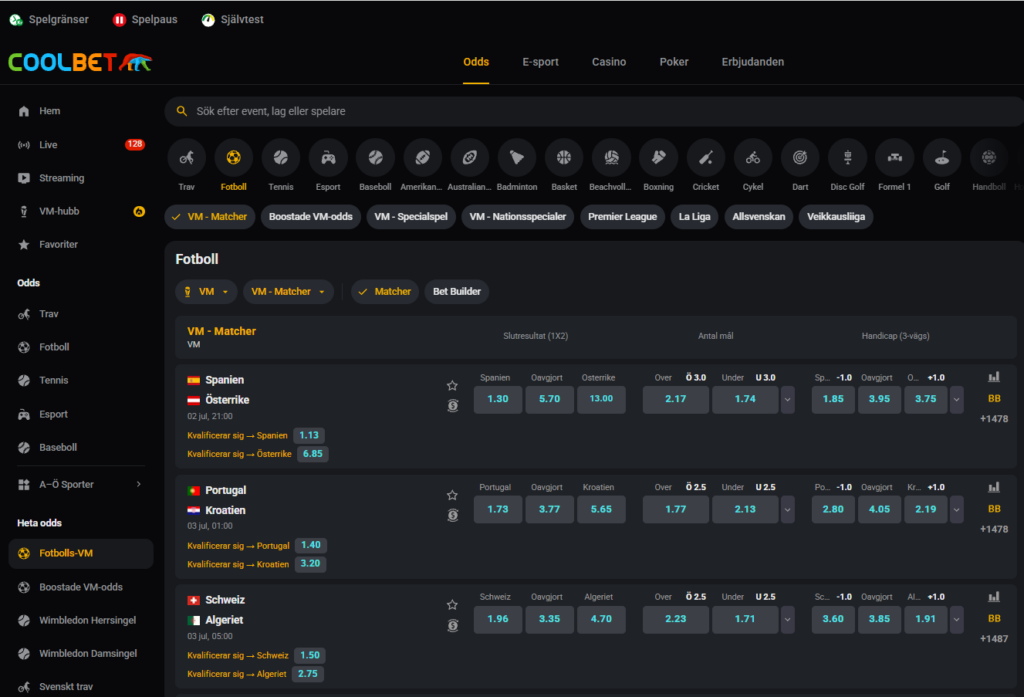
Task: Open Live in the sidebar
Action: pos(81,145)
